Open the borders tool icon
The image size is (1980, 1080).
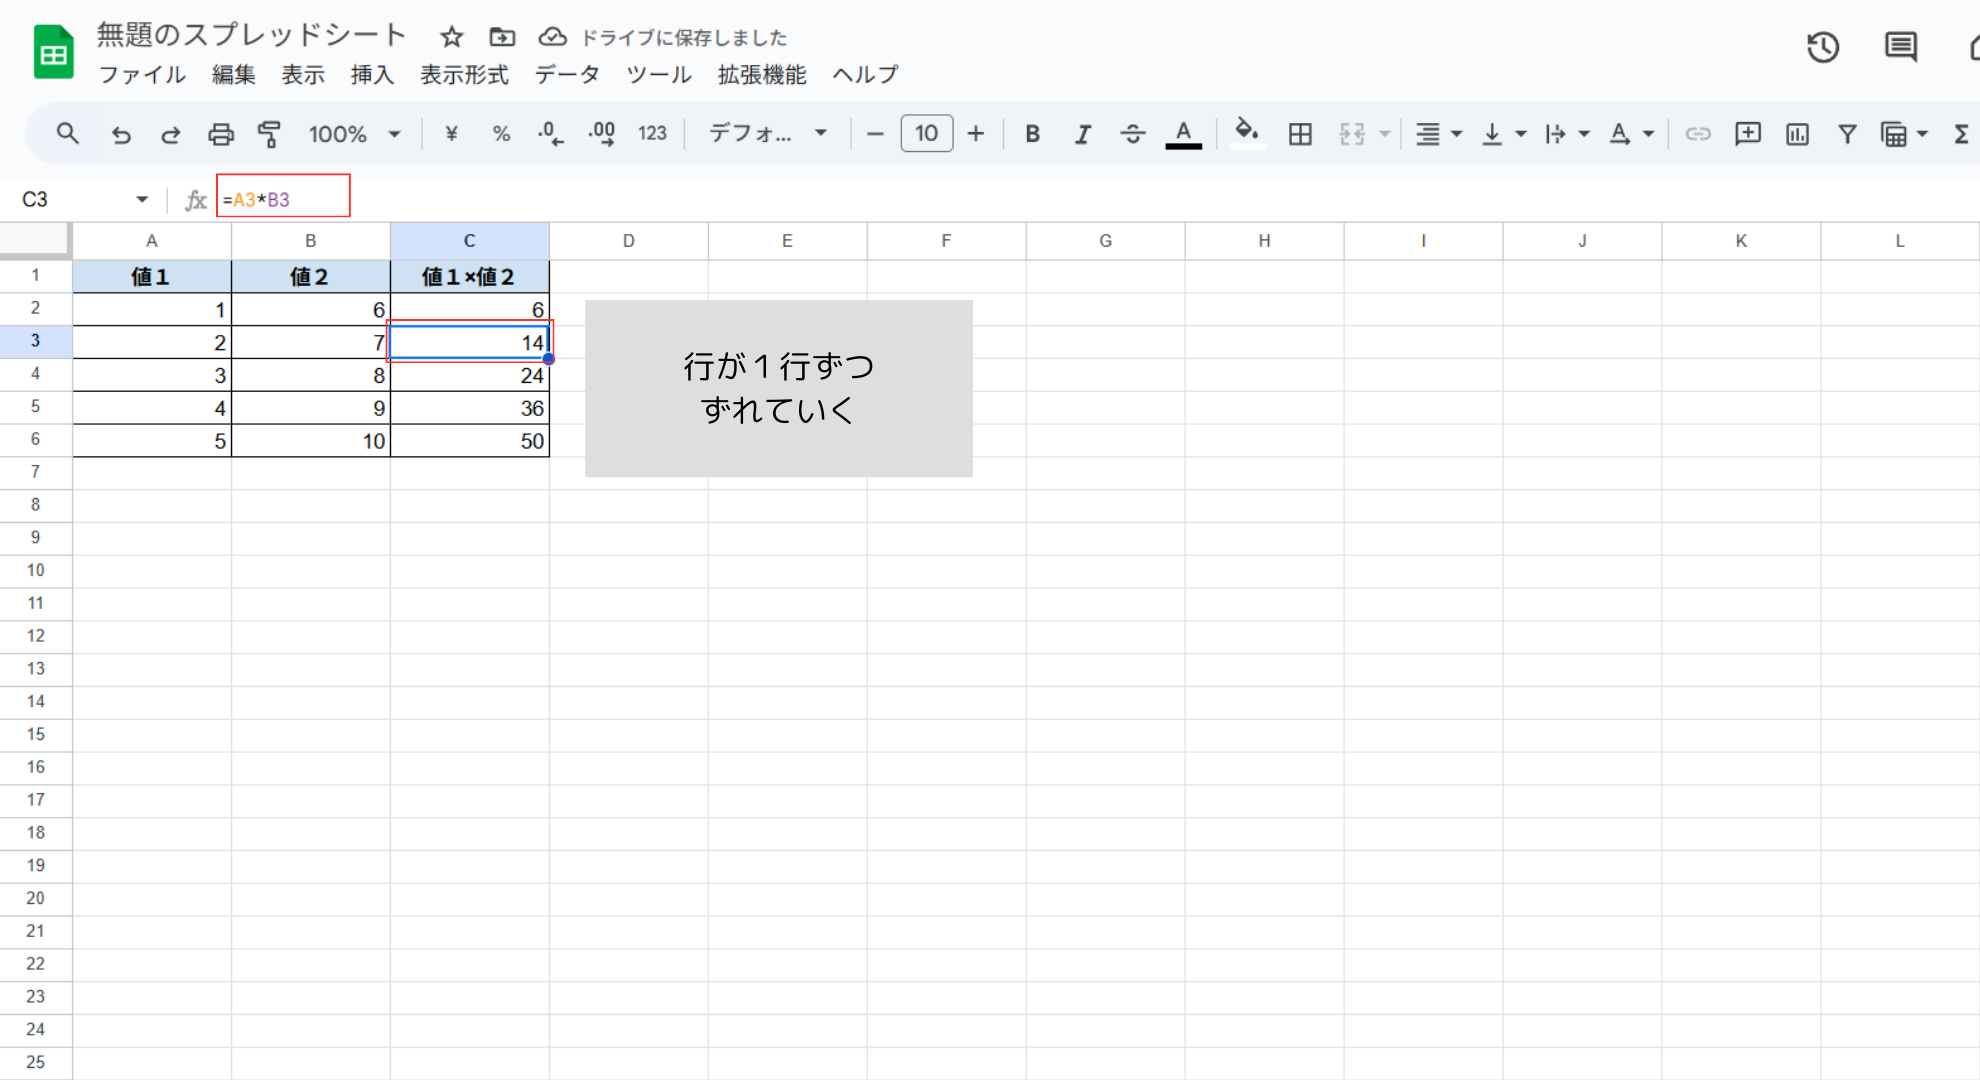click(x=1300, y=134)
